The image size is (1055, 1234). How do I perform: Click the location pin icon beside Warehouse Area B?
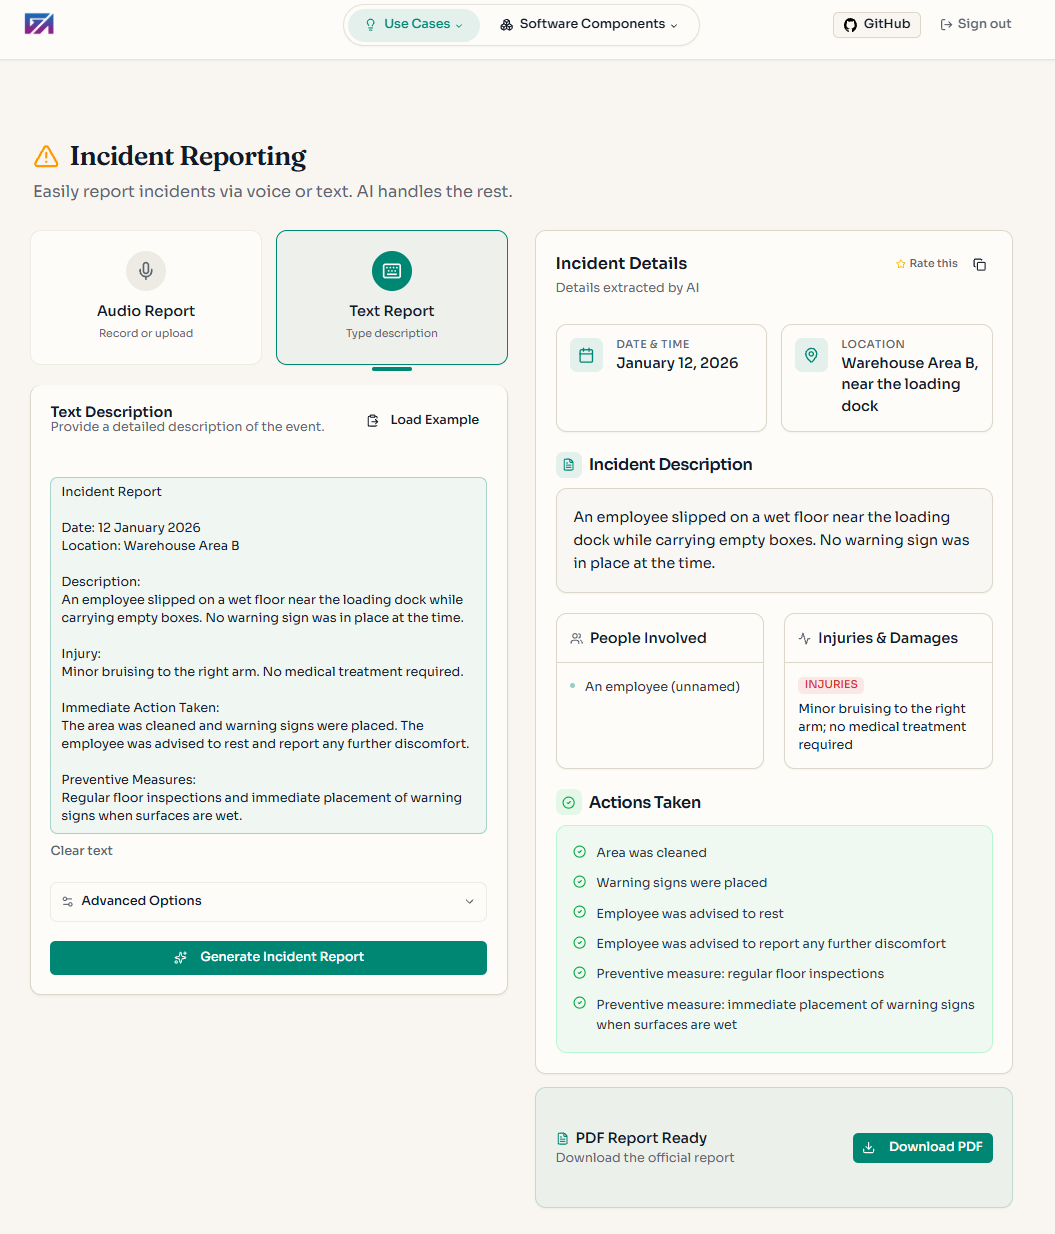tap(811, 354)
